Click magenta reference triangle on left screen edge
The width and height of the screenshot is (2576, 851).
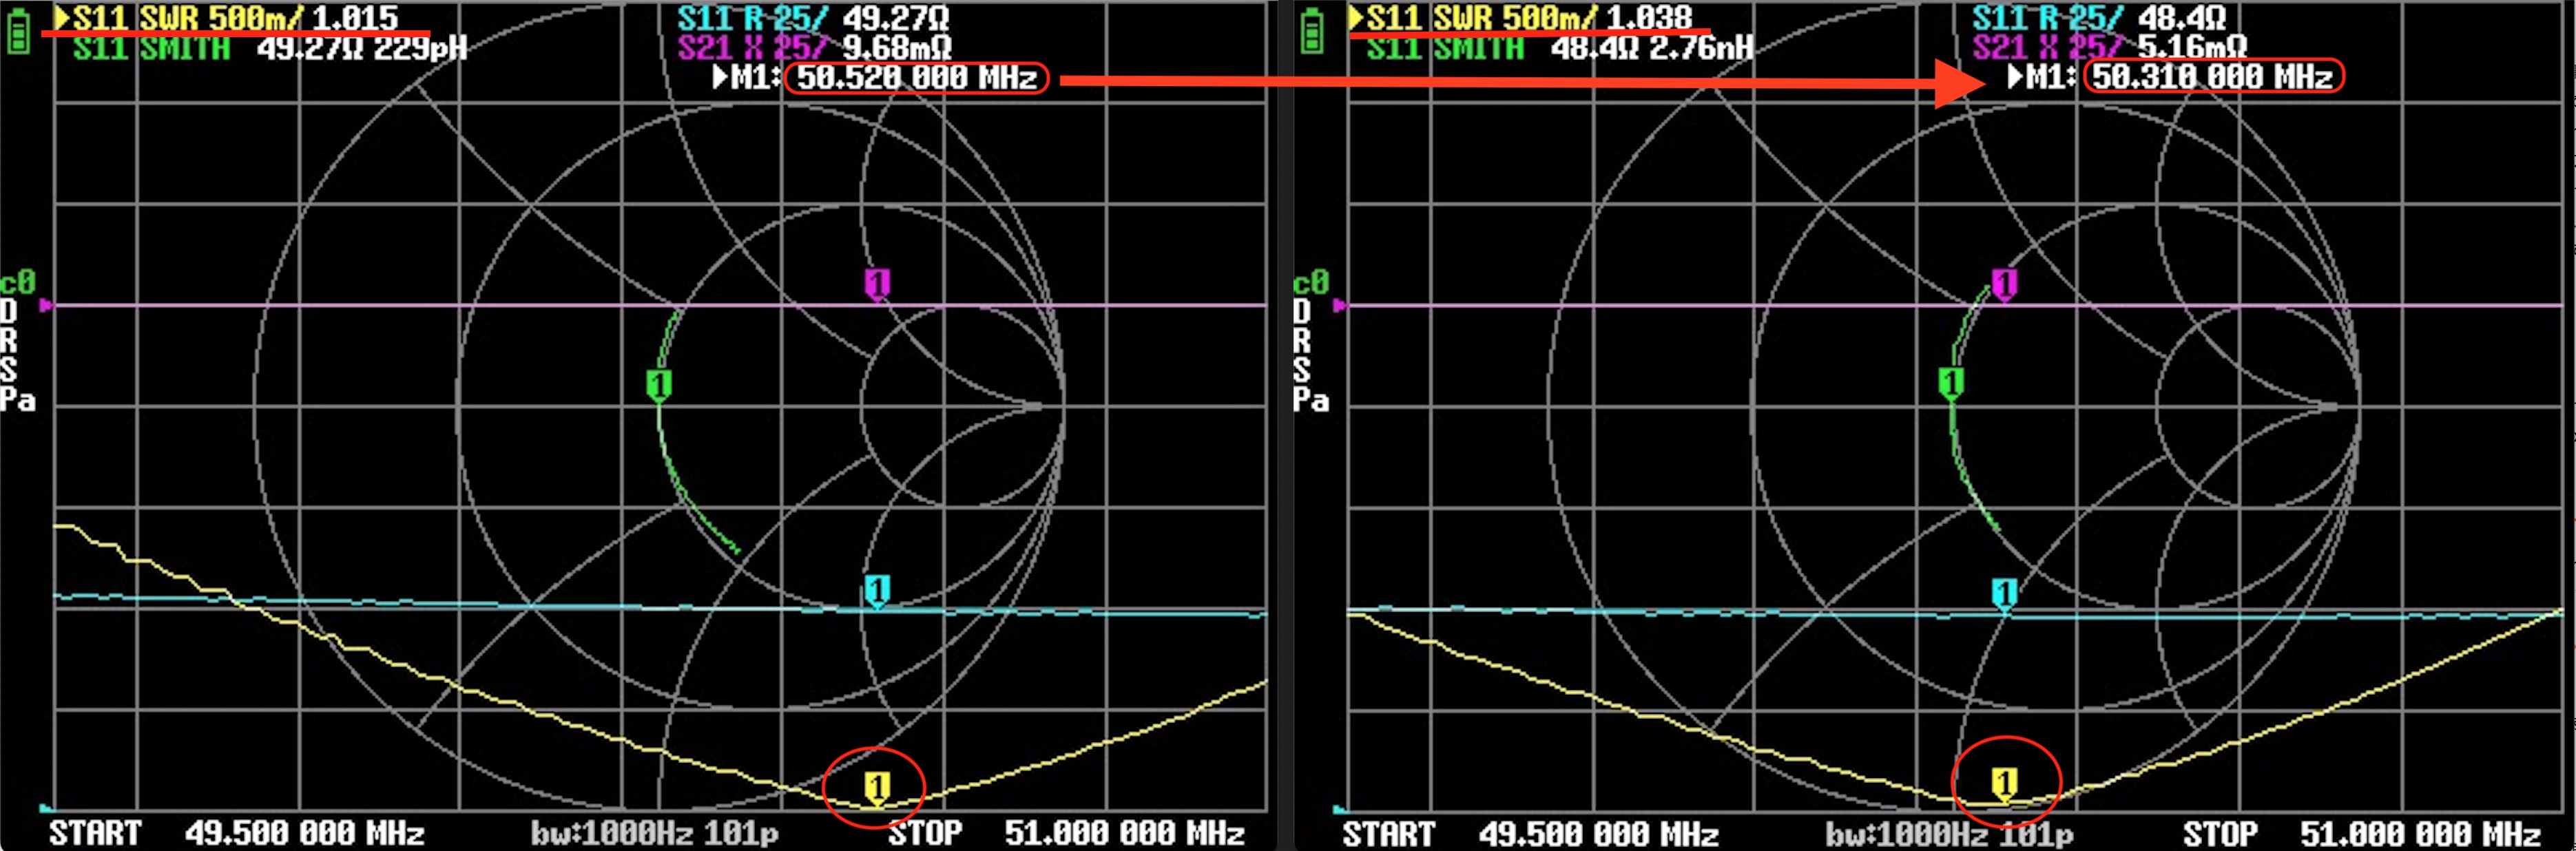[46, 305]
